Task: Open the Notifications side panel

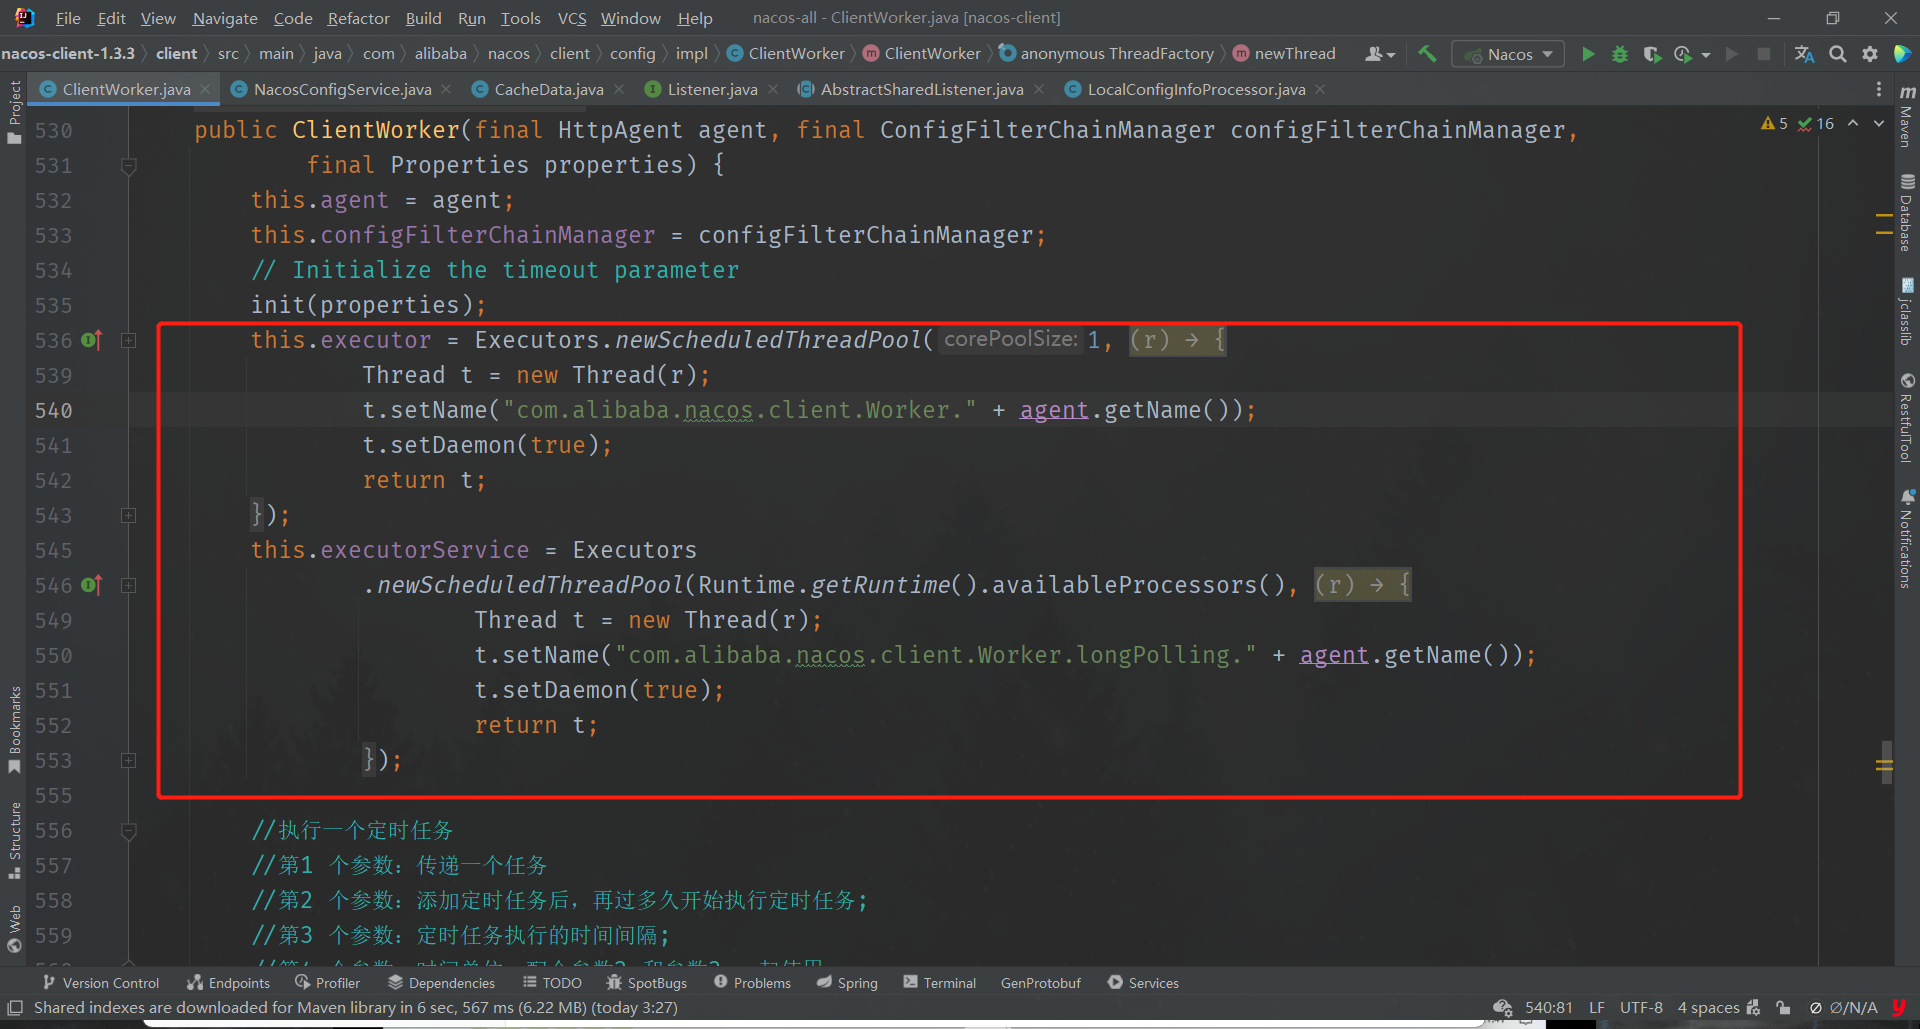Action: tap(1907, 538)
